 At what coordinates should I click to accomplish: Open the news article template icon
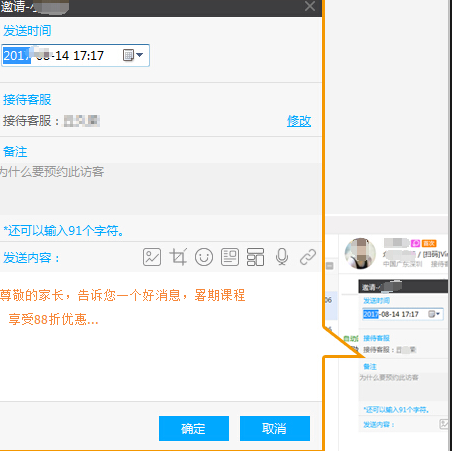[230, 257]
